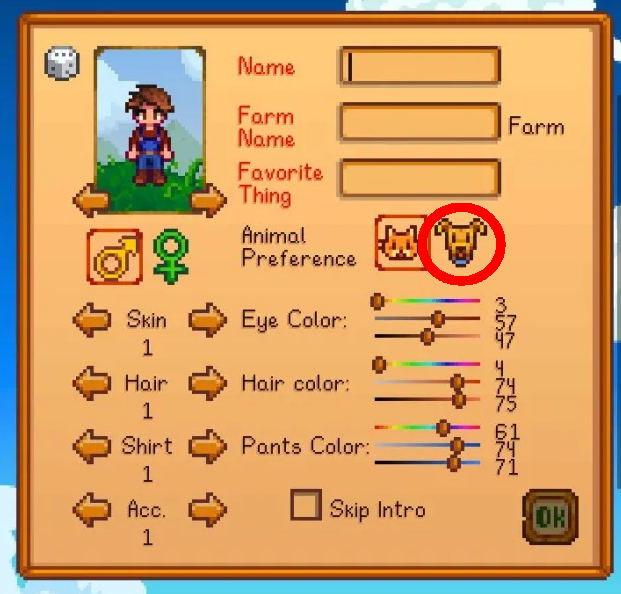The height and width of the screenshot is (594, 621).
Task: Click the previous Hair arrow
Action: (x=92, y=383)
